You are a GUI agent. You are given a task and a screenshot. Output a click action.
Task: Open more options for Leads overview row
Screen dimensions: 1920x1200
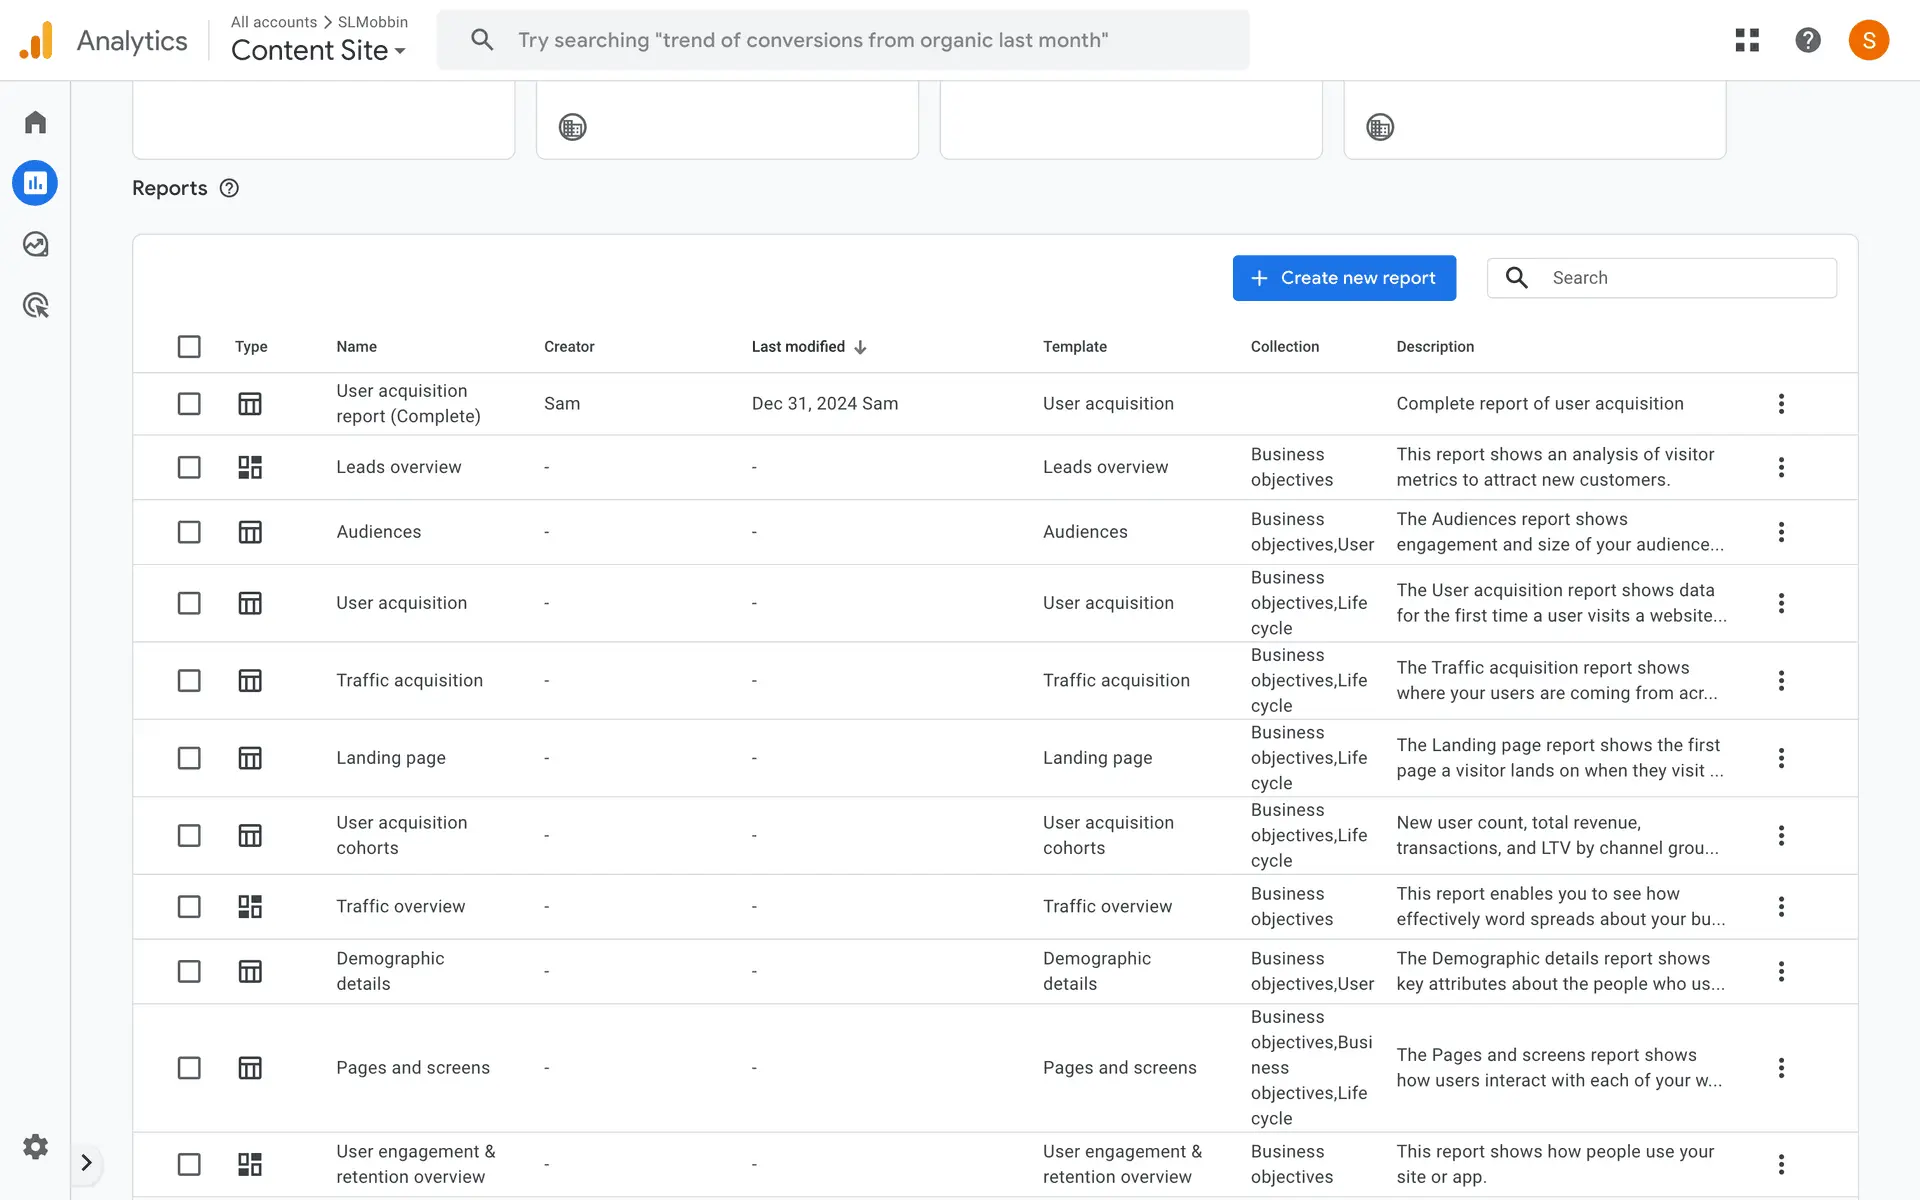[1781, 467]
